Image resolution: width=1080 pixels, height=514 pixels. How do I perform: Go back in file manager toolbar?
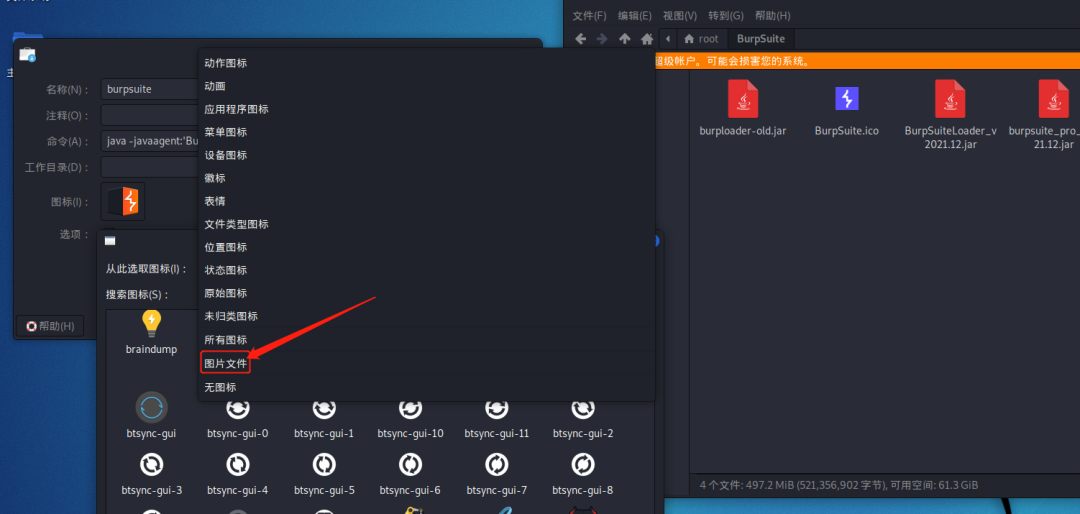coord(581,39)
